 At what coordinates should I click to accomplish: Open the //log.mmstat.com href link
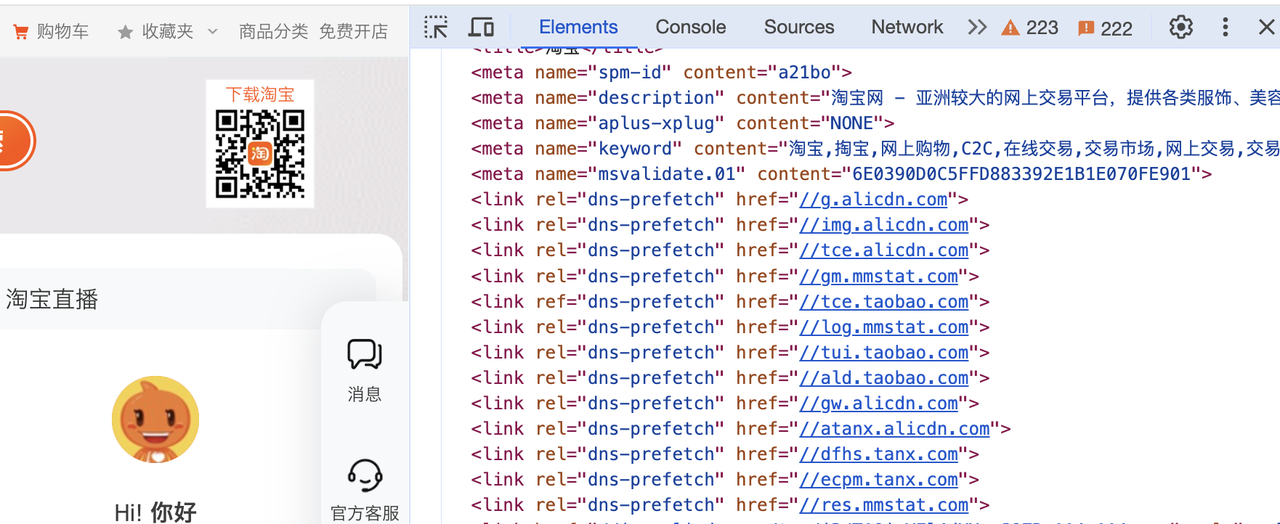pyautogui.click(x=884, y=327)
